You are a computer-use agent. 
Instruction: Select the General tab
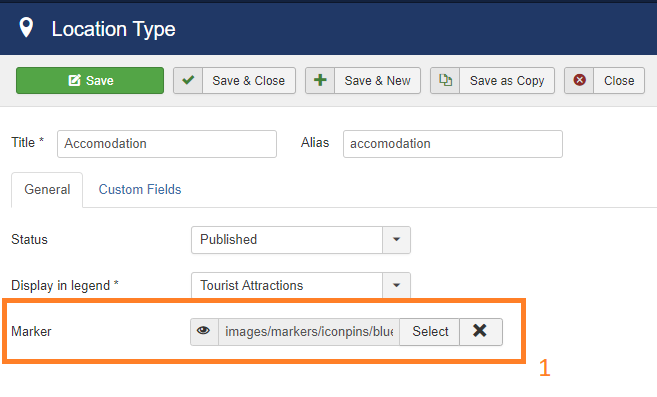47,189
